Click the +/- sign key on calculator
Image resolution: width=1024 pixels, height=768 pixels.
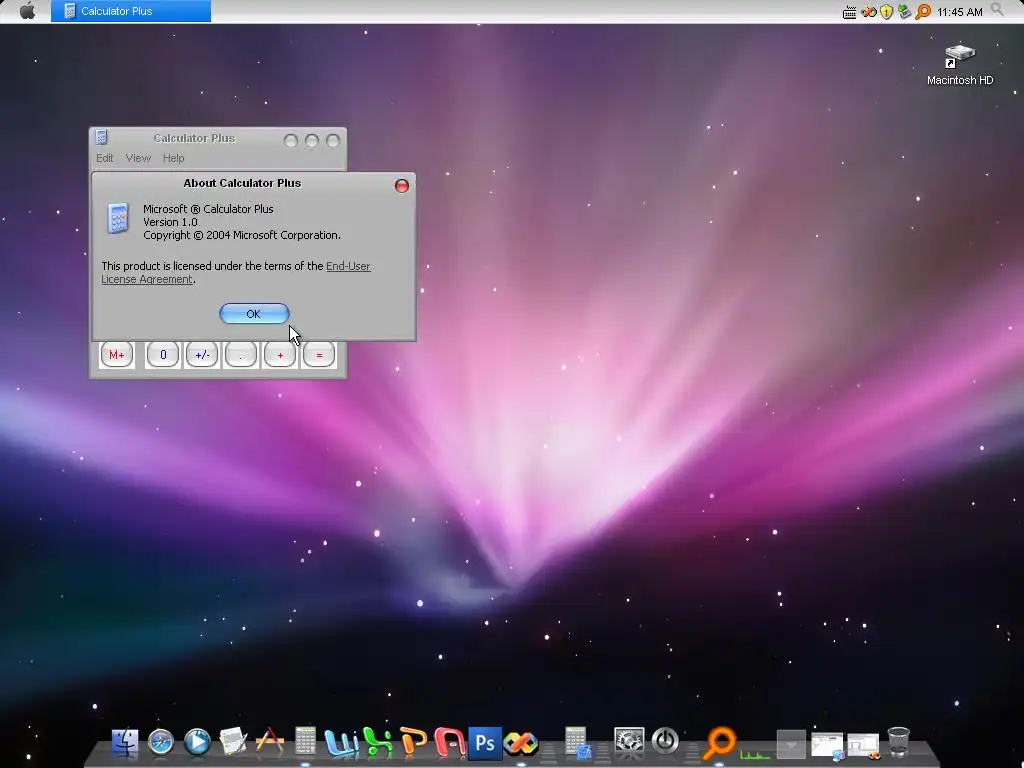(202, 355)
